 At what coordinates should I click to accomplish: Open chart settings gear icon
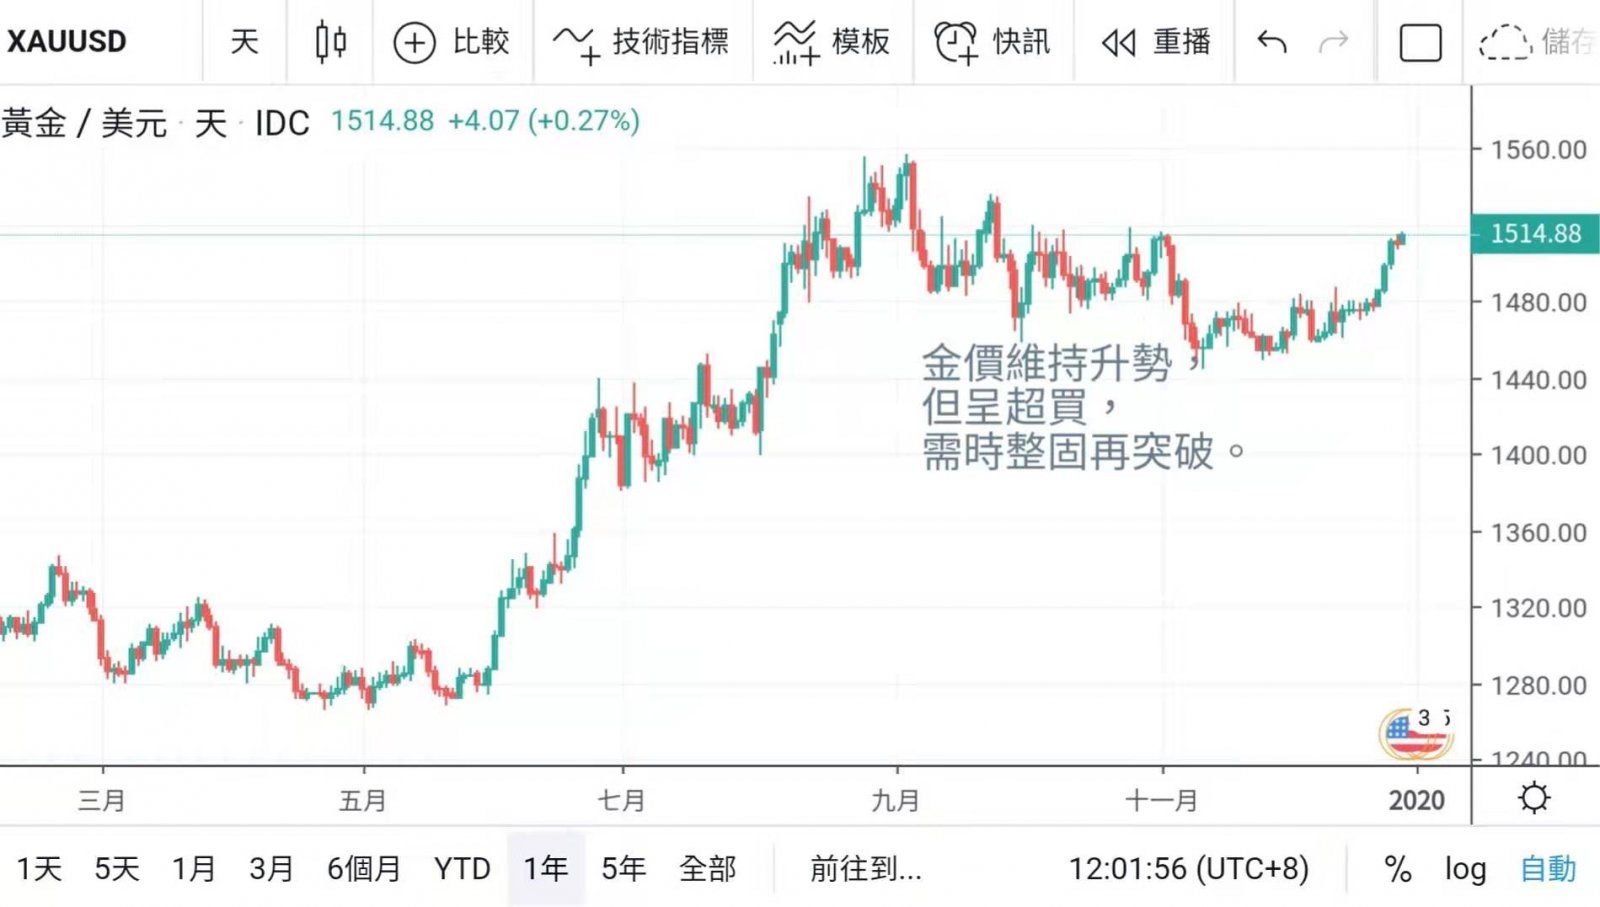(x=1533, y=798)
